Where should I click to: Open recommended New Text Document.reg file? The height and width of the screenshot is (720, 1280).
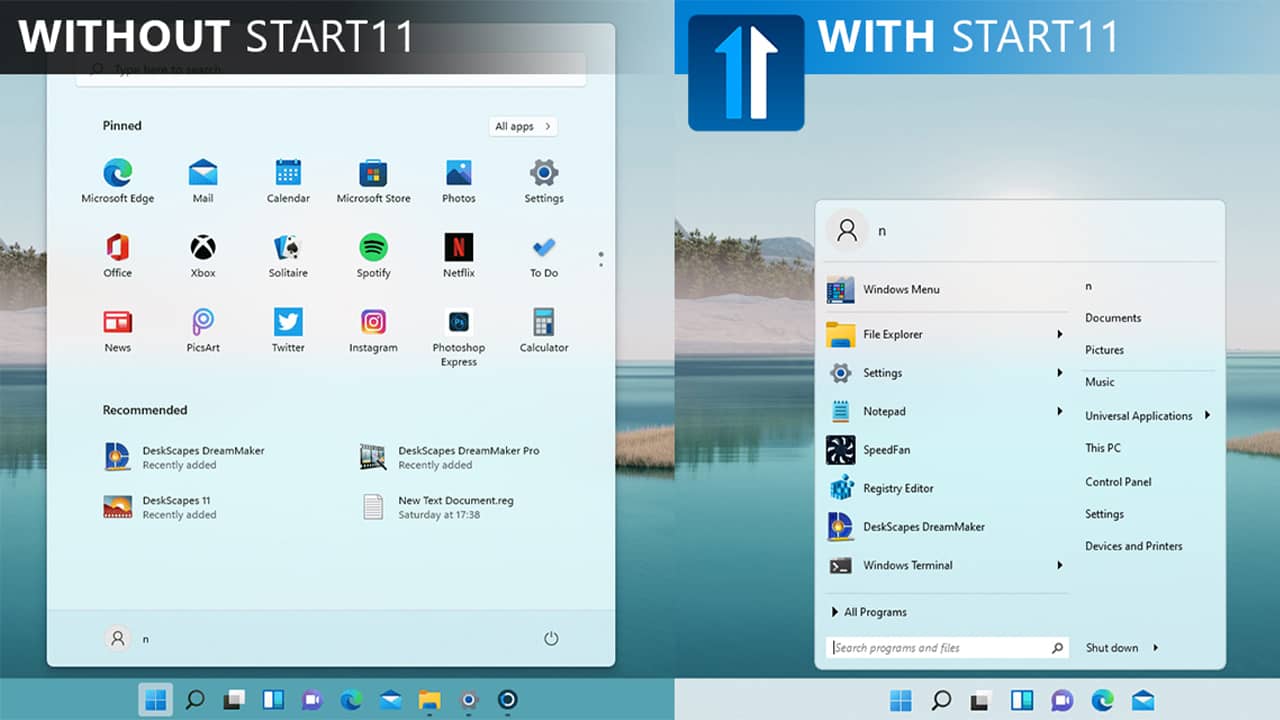coord(438,507)
